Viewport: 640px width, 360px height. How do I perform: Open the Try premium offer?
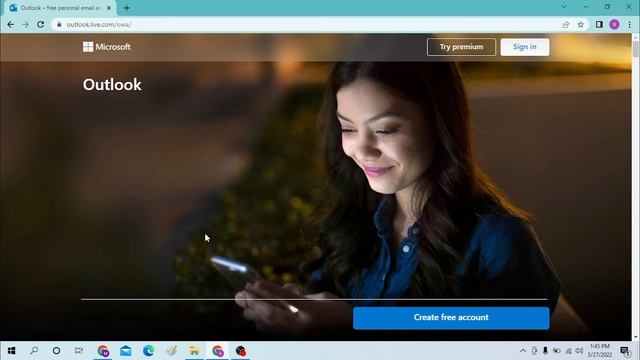click(461, 47)
